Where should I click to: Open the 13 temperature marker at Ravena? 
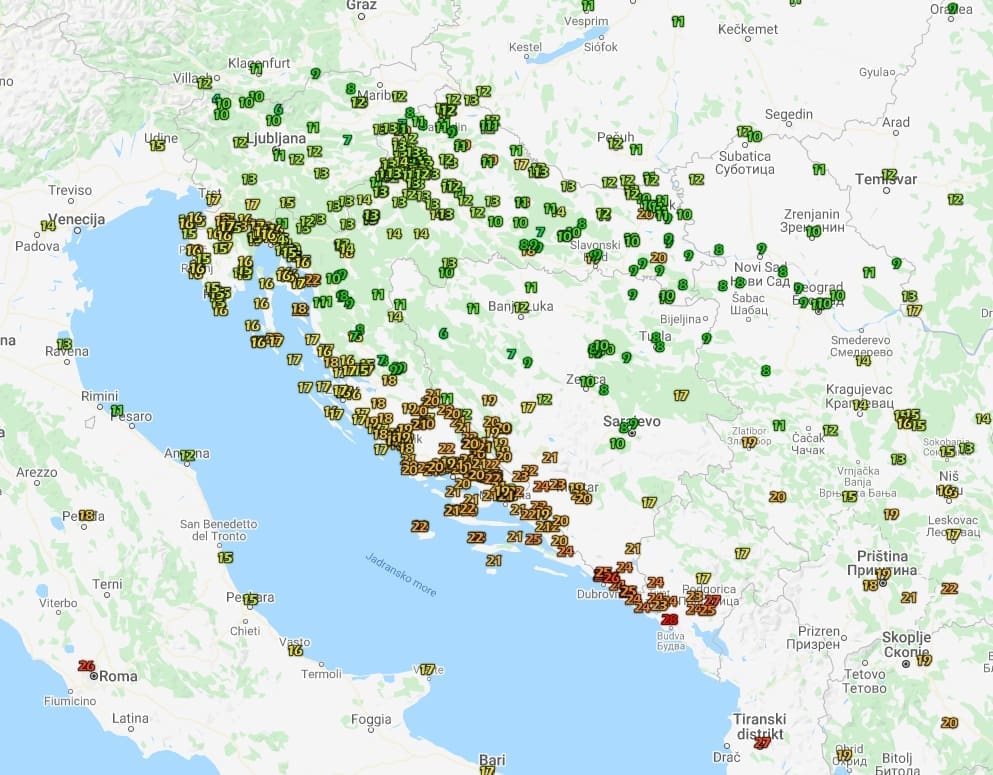64,343
